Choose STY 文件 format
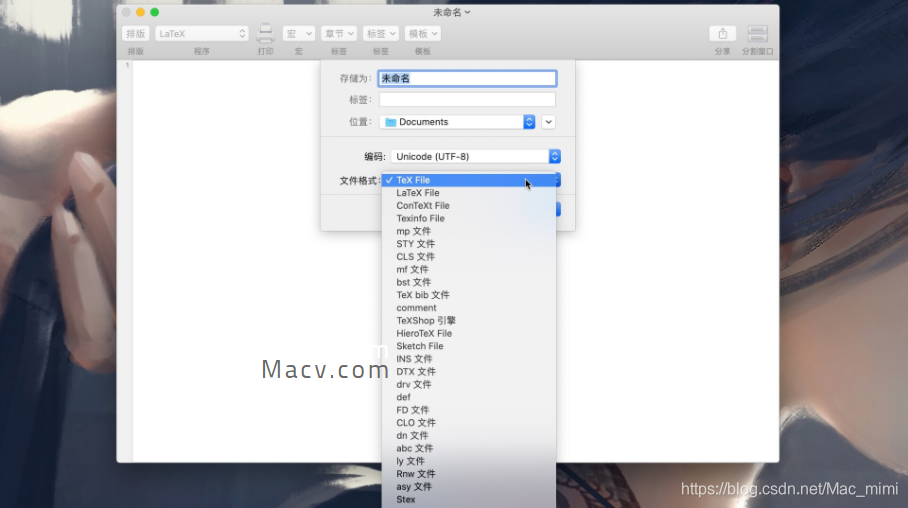This screenshot has width=908, height=508. 469,244
